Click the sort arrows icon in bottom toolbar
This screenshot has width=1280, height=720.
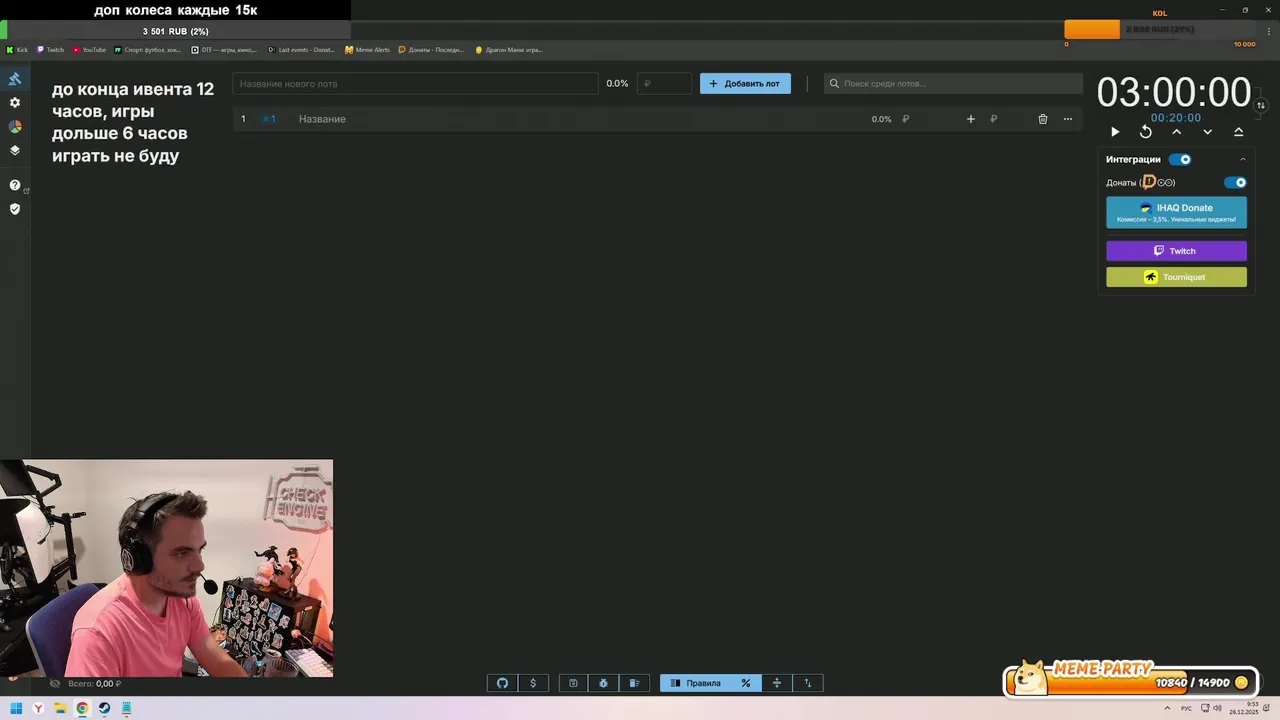808,683
